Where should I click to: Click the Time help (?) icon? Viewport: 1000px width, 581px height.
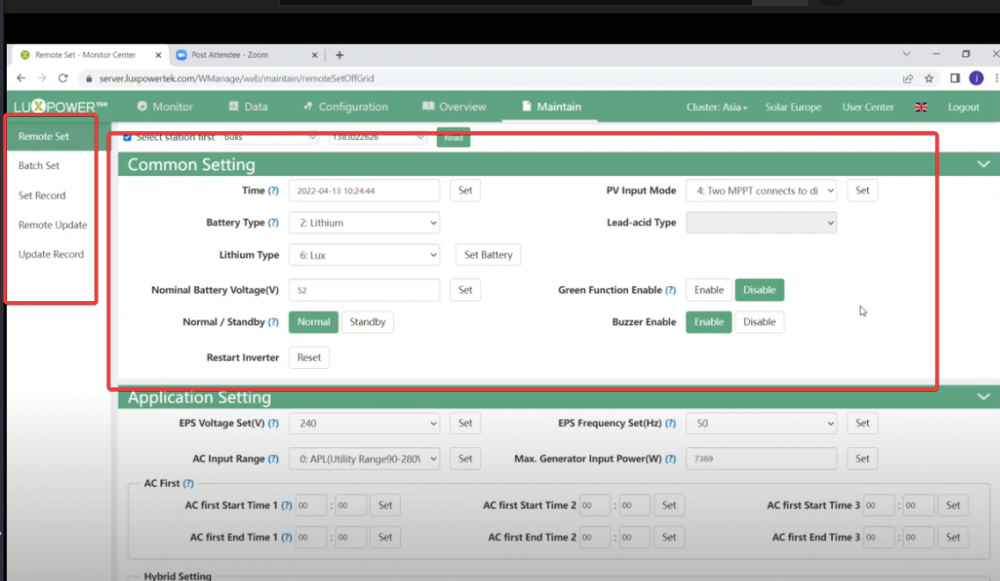click(273, 191)
